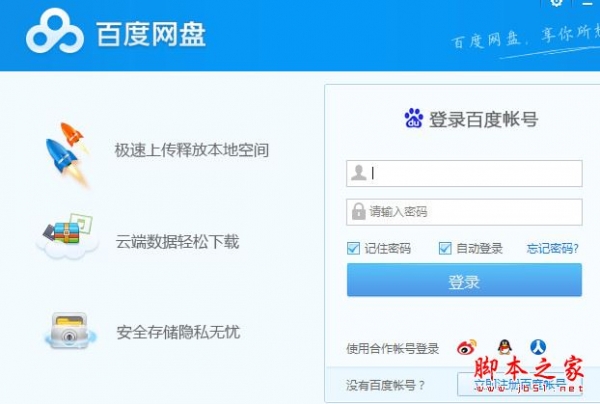The height and width of the screenshot is (404, 600).
Task: Log in with the QQ penguin icon
Action: pos(505,347)
